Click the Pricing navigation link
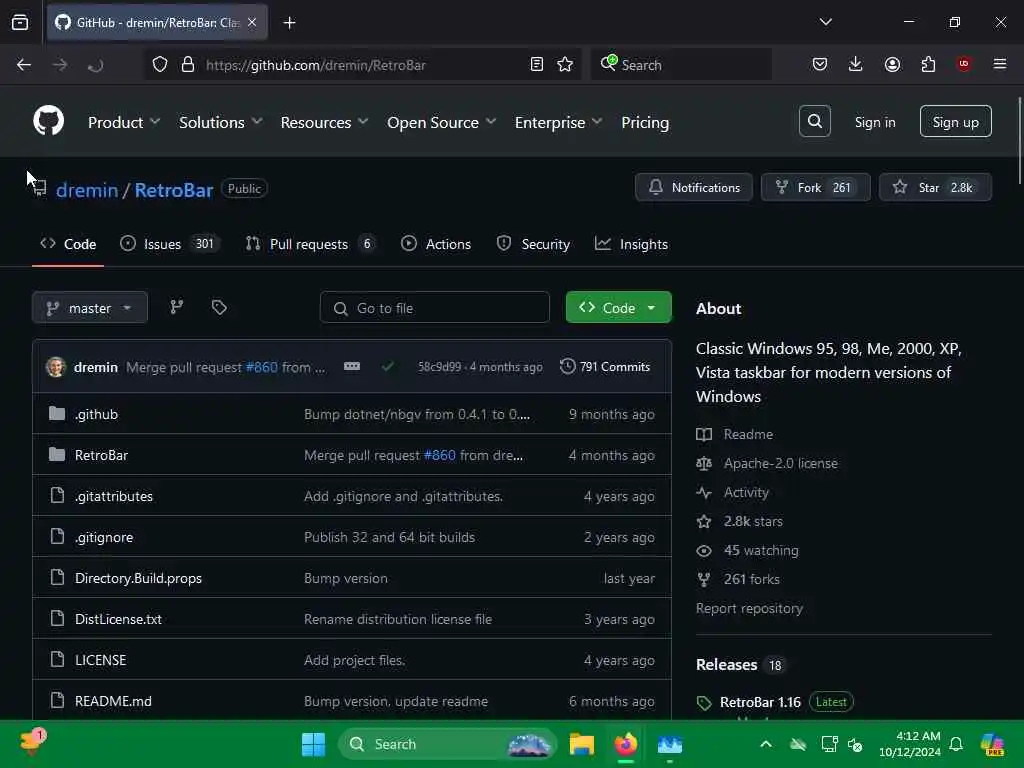Viewport: 1024px width, 768px height. click(x=645, y=122)
